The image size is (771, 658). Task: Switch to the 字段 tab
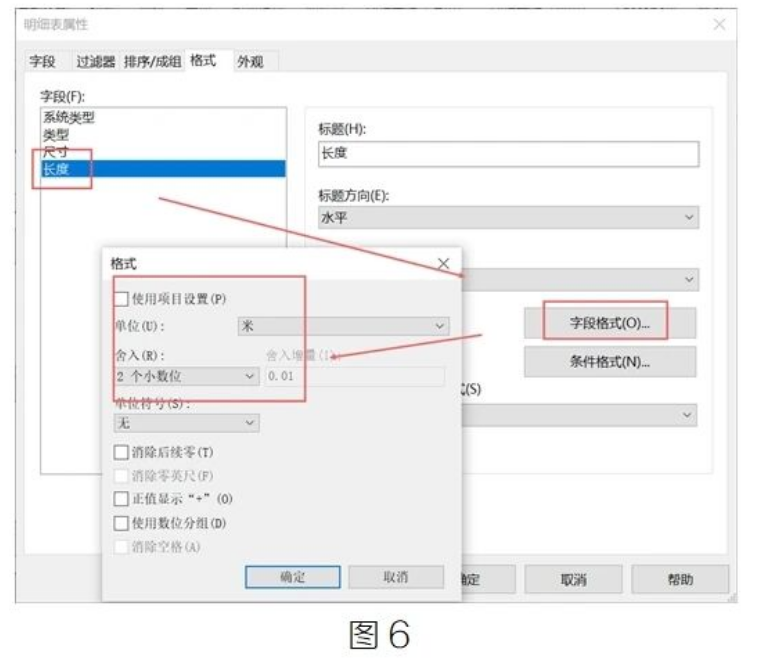[x=43, y=62]
